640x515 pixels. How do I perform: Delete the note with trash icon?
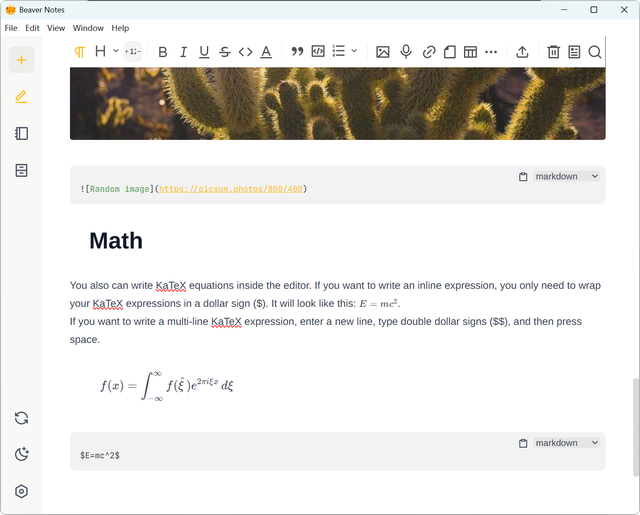553,52
